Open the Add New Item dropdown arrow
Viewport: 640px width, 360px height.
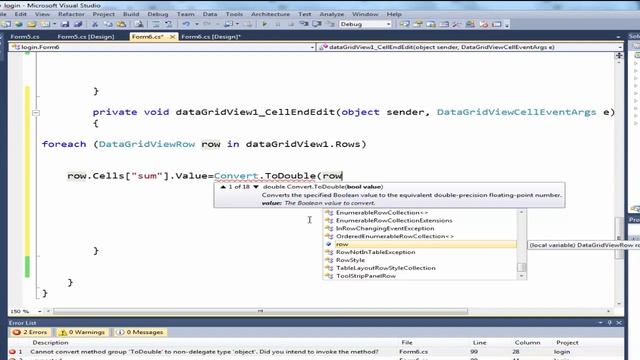coord(54,24)
